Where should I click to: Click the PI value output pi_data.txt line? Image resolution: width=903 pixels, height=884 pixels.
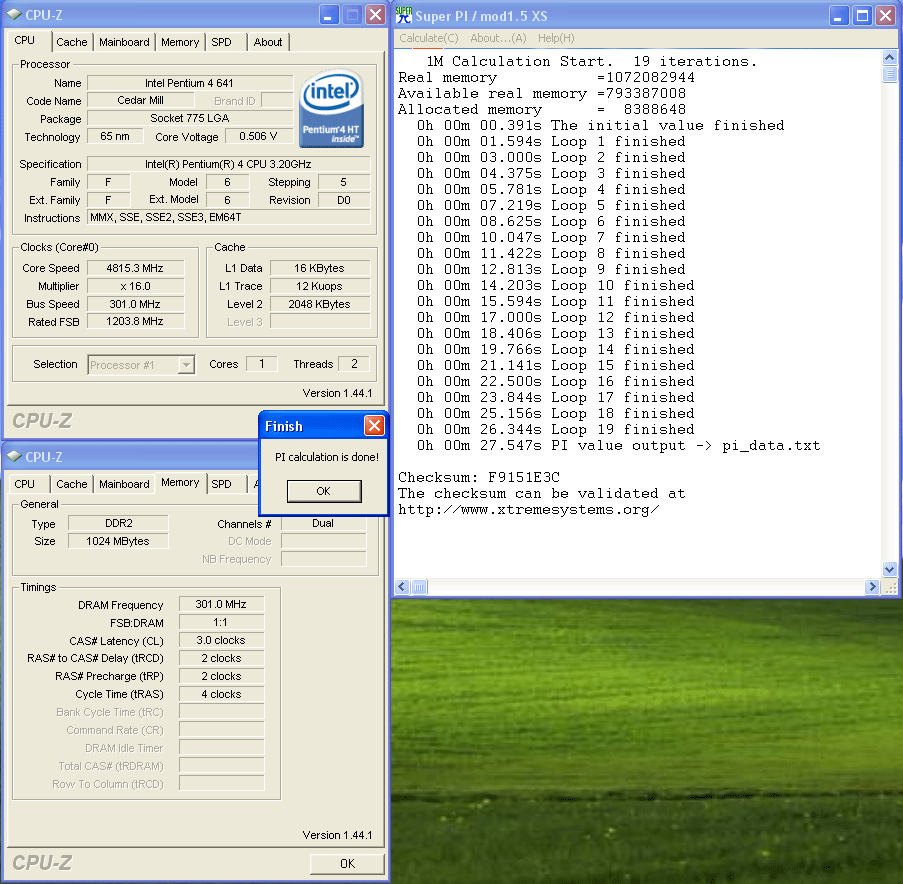coord(619,445)
